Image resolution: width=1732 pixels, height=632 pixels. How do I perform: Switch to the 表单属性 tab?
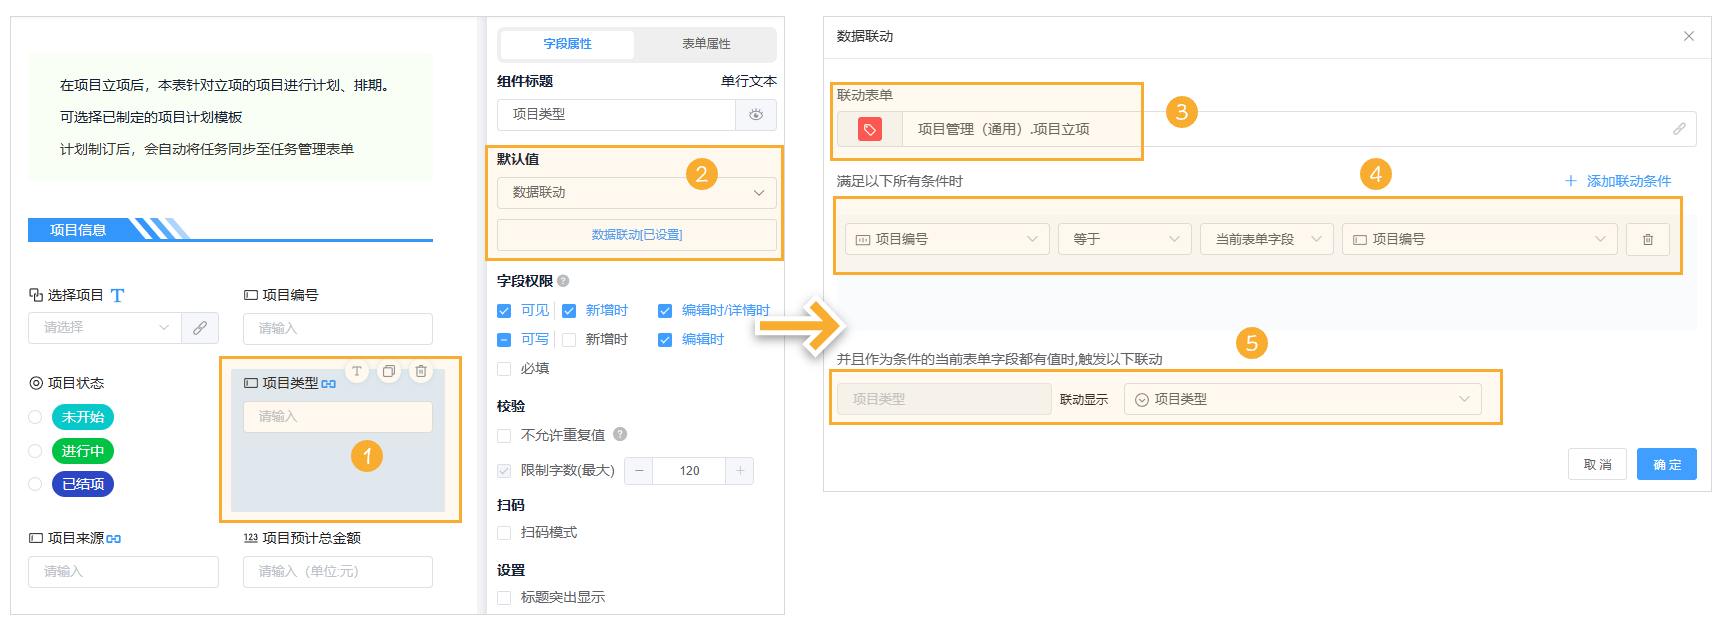706,44
